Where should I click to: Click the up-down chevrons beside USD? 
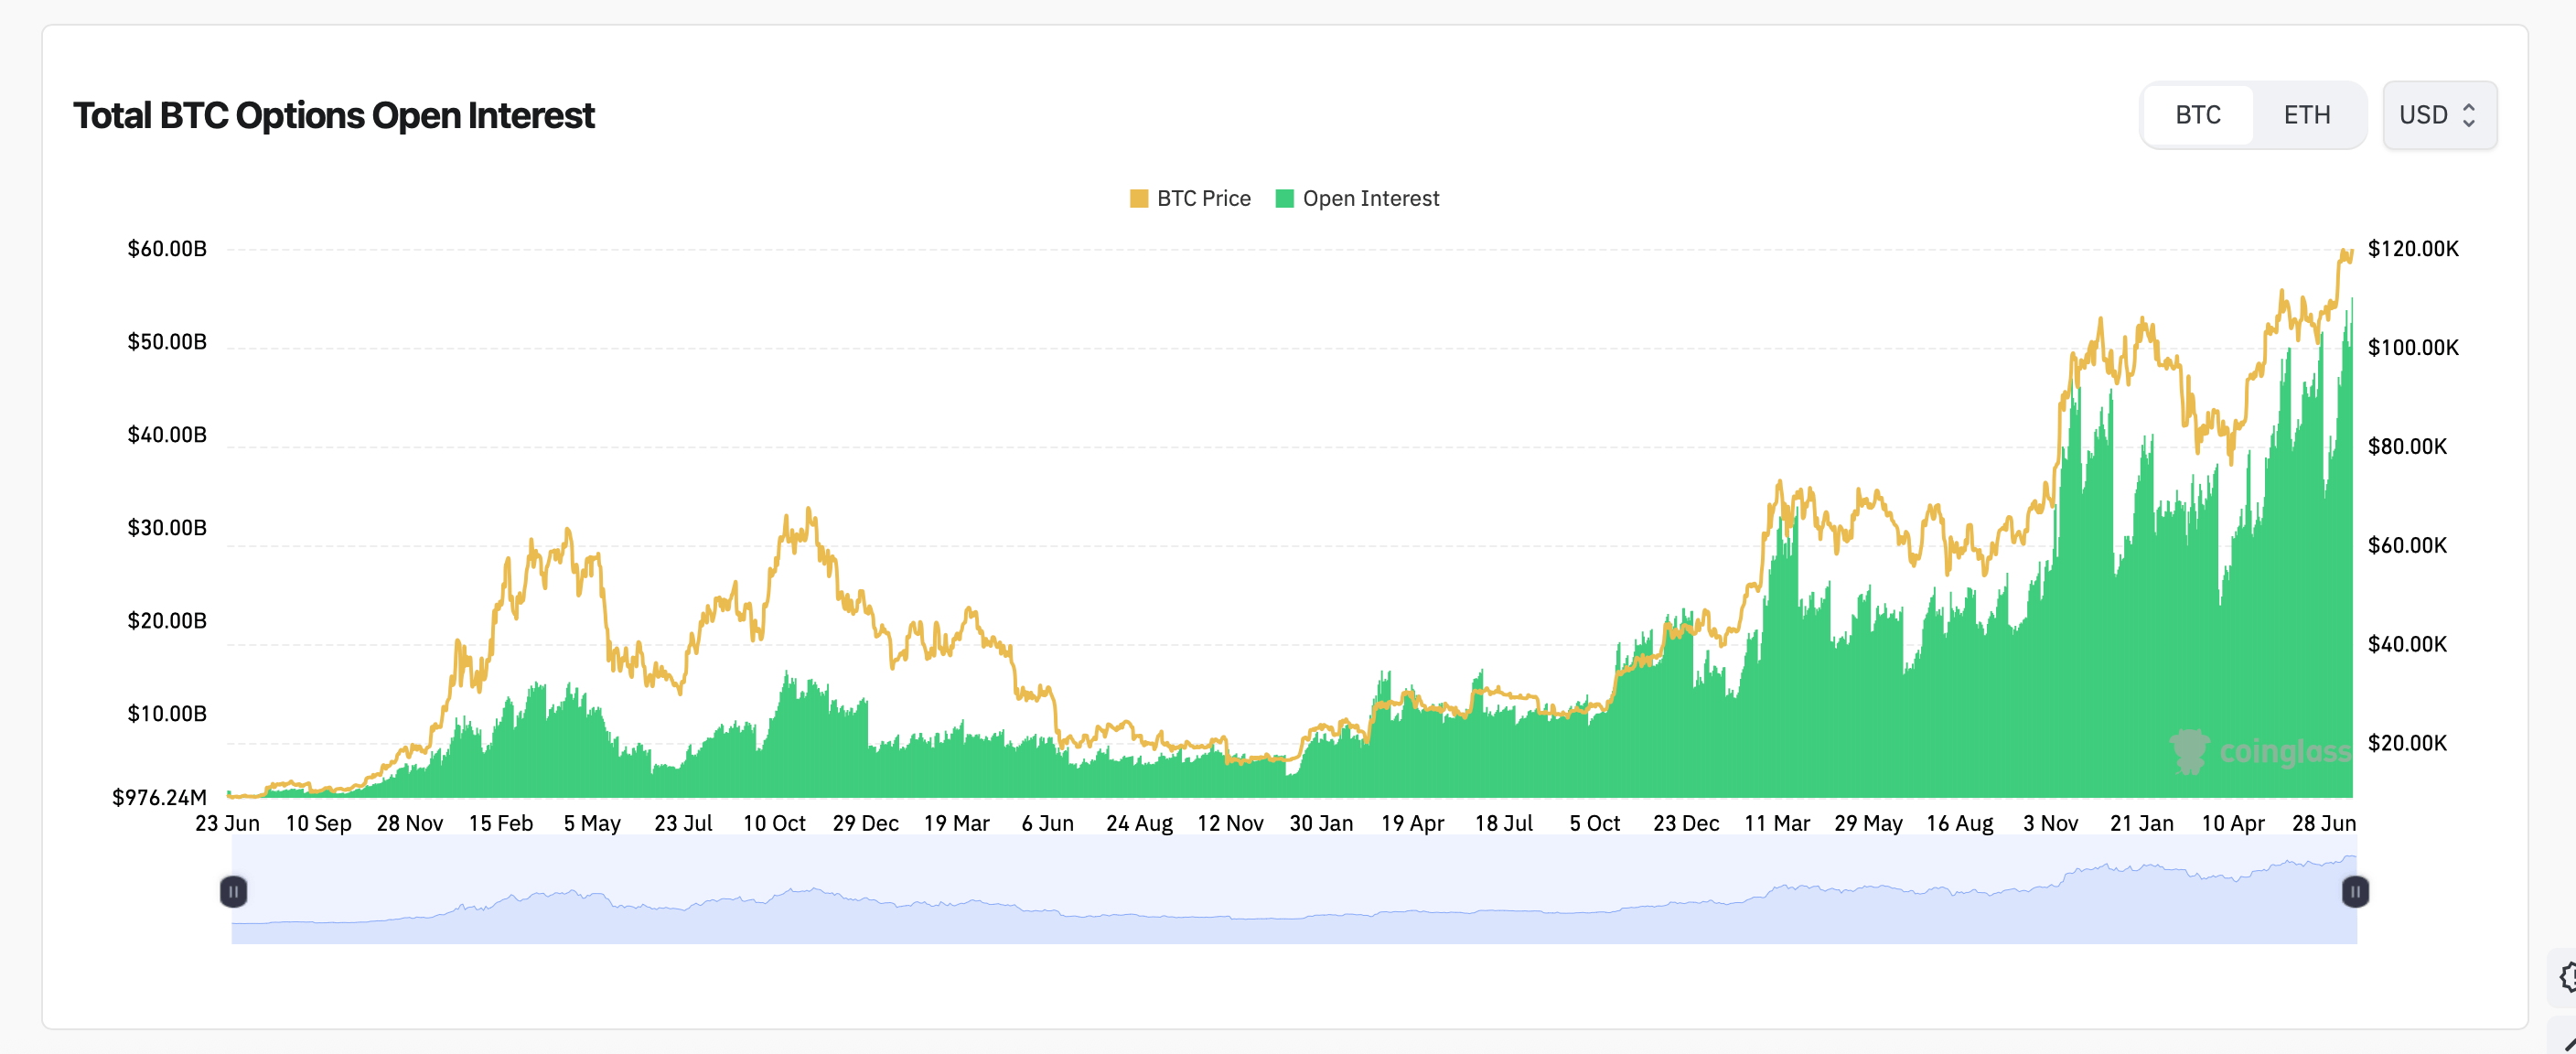pyautogui.click(x=2468, y=115)
